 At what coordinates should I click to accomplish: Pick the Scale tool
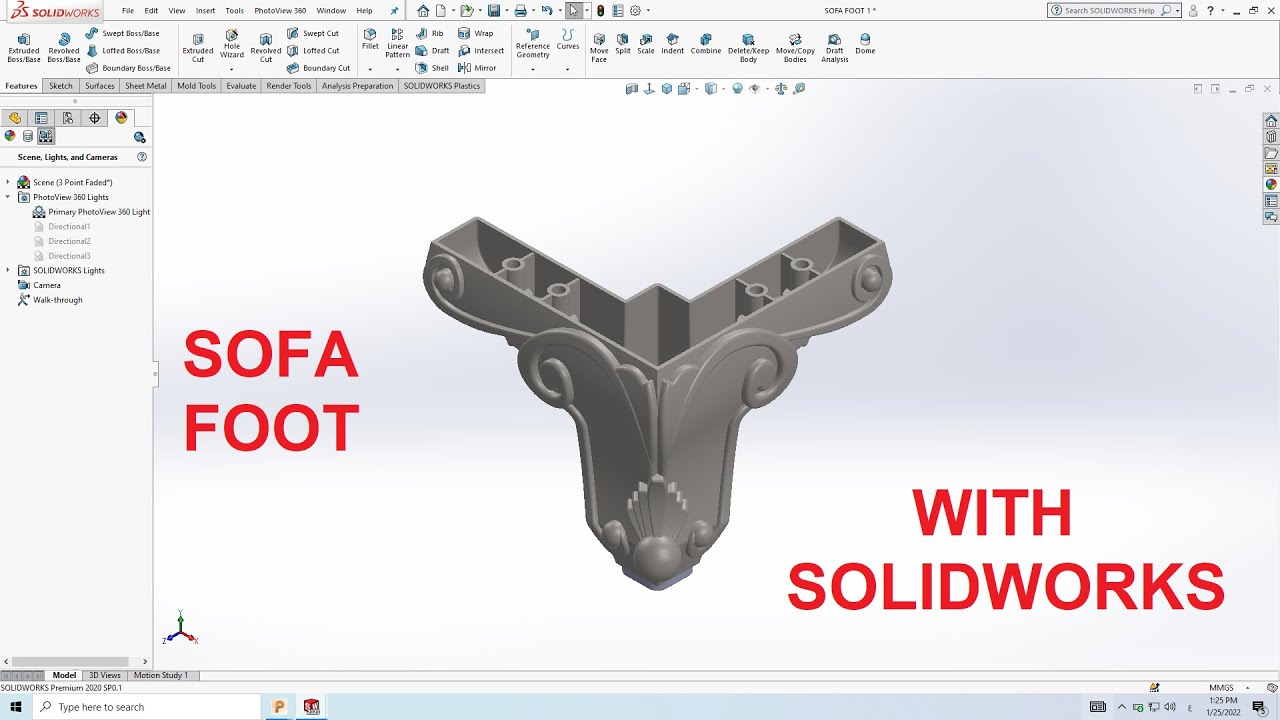click(x=646, y=43)
